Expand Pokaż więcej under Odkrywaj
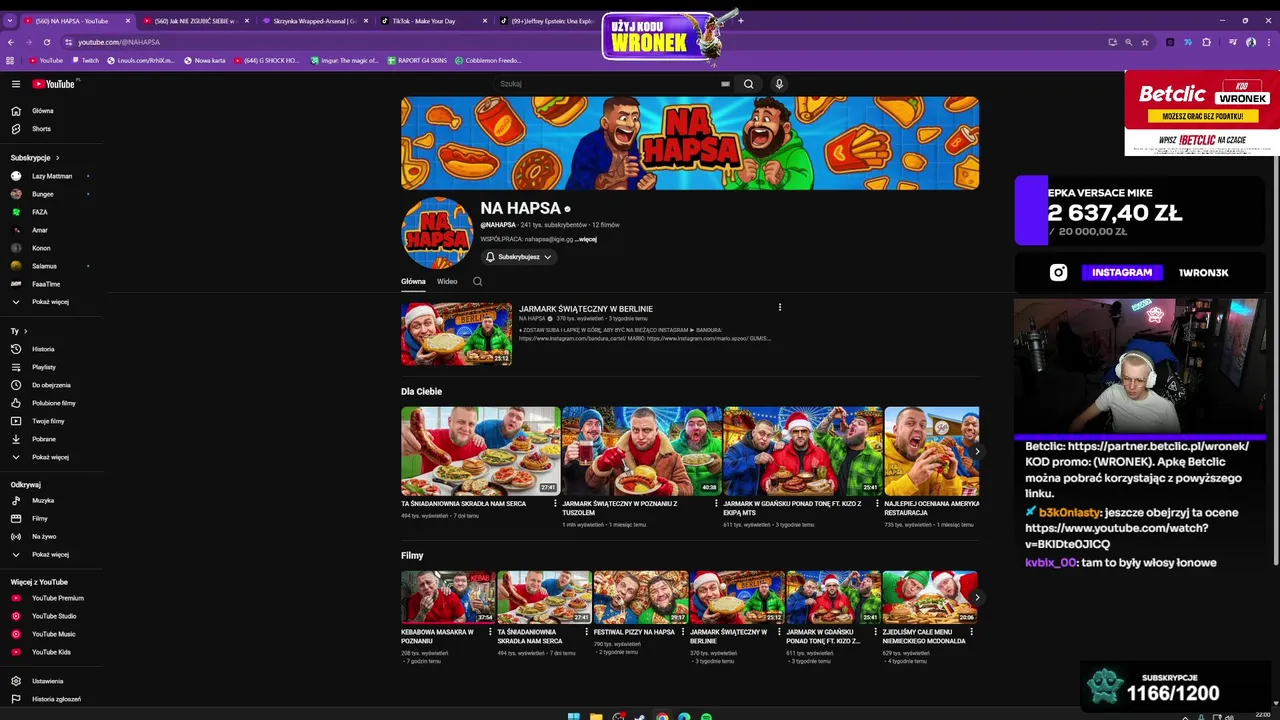Screen dimensions: 1280x720 coord(51,554)
